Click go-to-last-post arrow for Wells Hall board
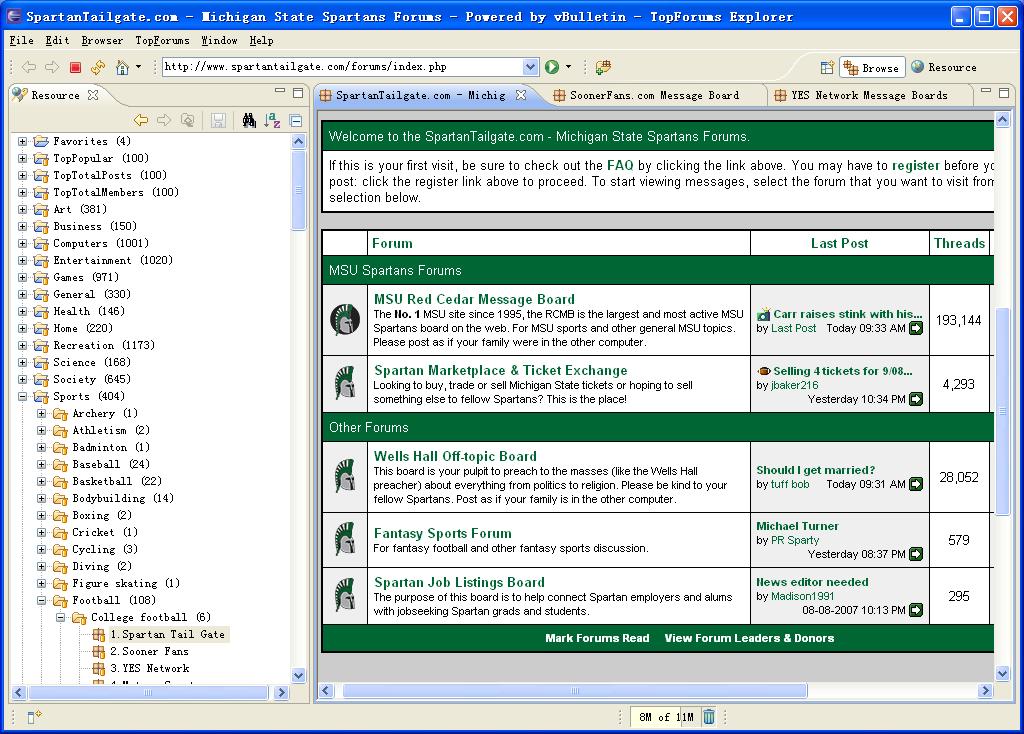This screenshot has height=734, width=1024. [x=916, y=484]
